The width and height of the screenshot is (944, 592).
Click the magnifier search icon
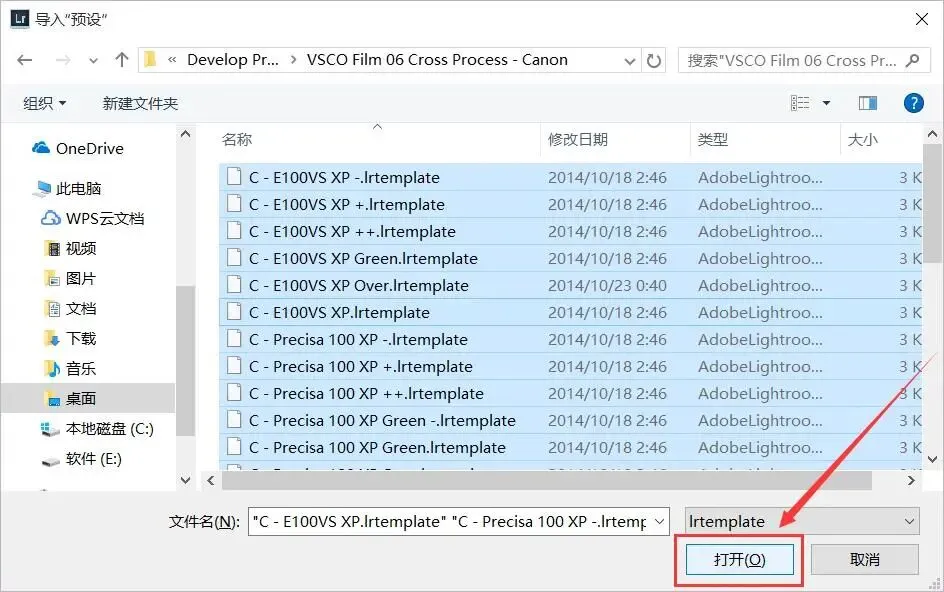913,60
